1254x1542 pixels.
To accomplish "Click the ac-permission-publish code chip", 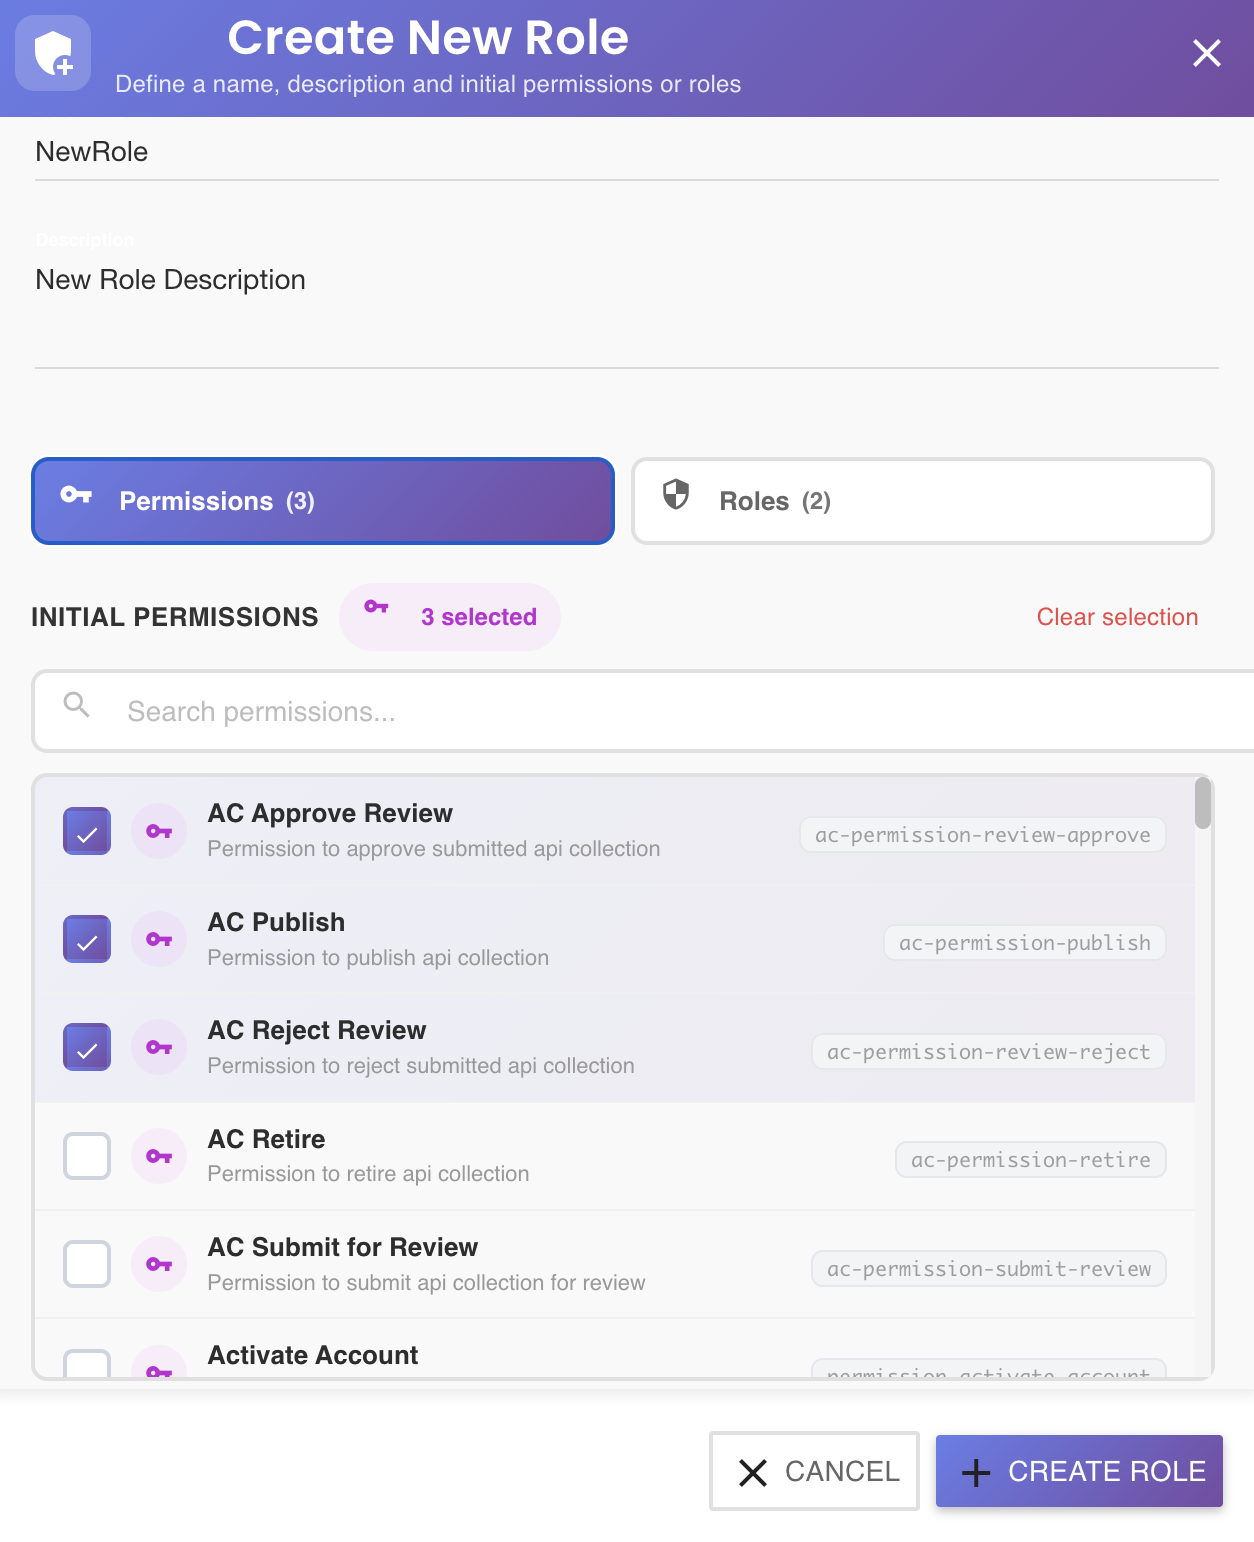I will (1025, 943).
